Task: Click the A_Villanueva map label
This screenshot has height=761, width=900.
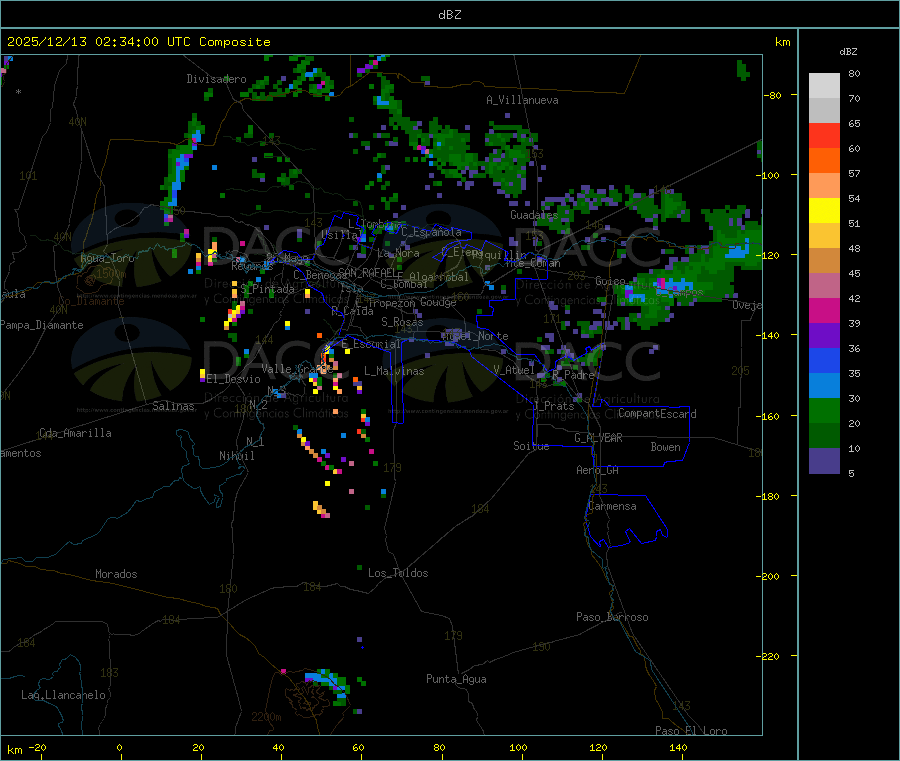Action: point(522,100)
